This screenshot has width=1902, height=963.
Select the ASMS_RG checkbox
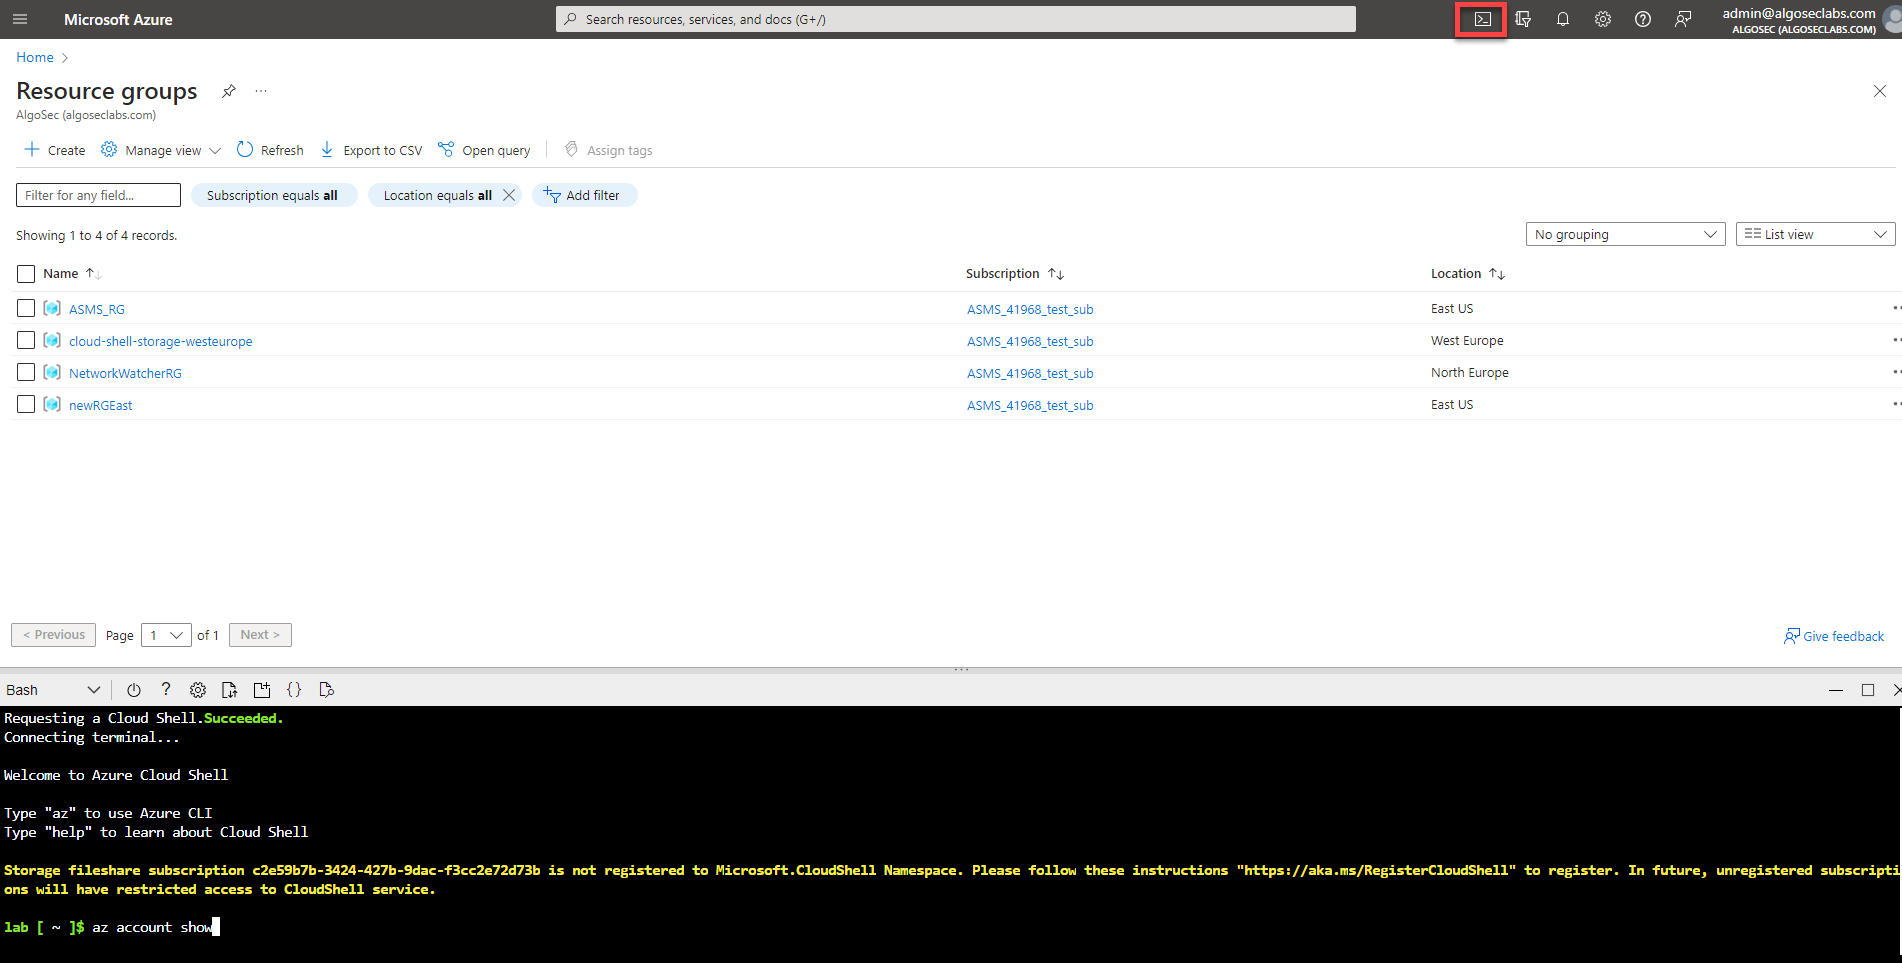[26, 308]
